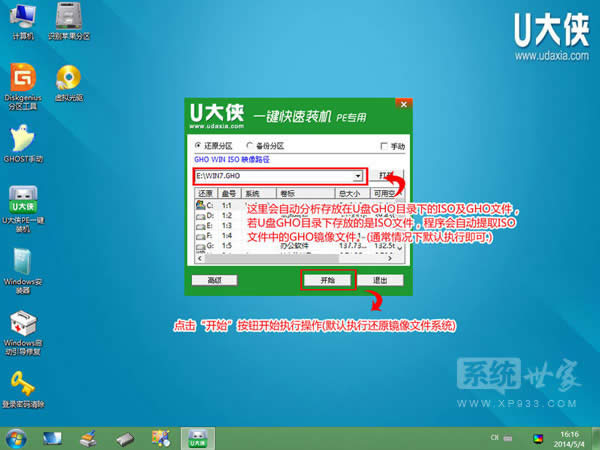The image size is (600, 450).
Task: Click the show desktop strip at taskbar end
Action: 596,439
